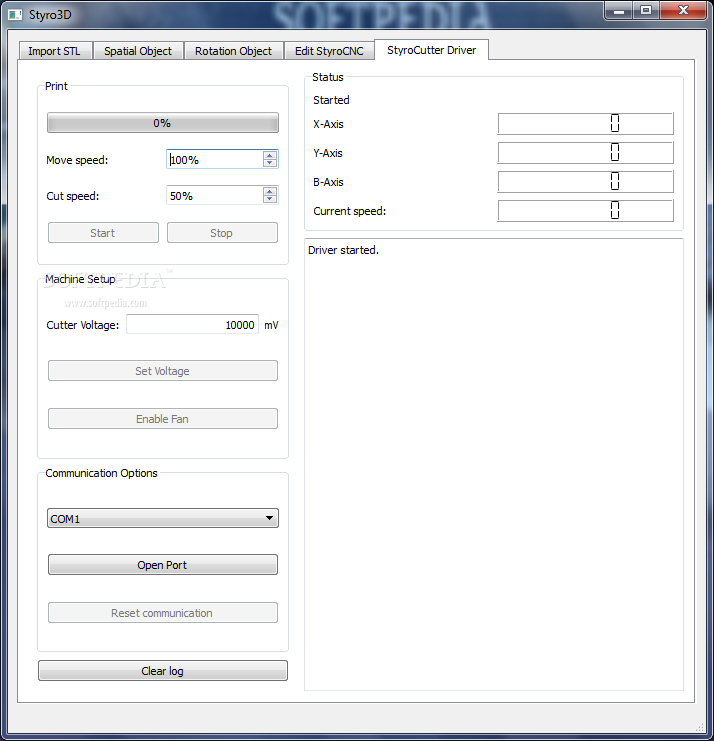Click the Clear log button
The width and height of the screenshot is (714, 741).
(163, 670)
